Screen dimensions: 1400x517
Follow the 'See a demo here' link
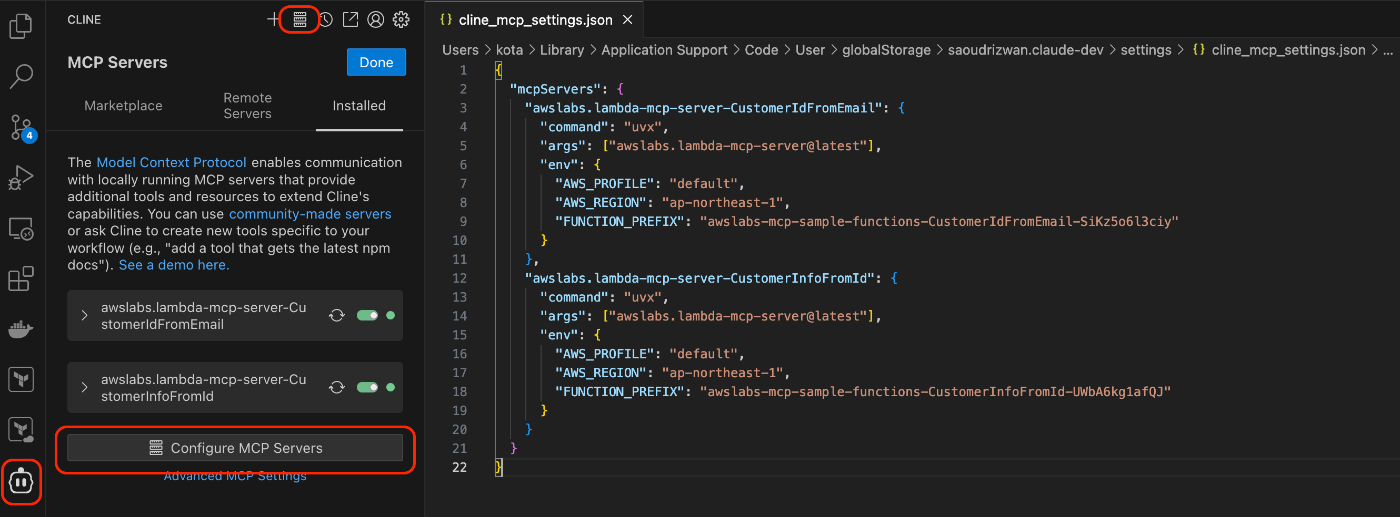(174, 265)
